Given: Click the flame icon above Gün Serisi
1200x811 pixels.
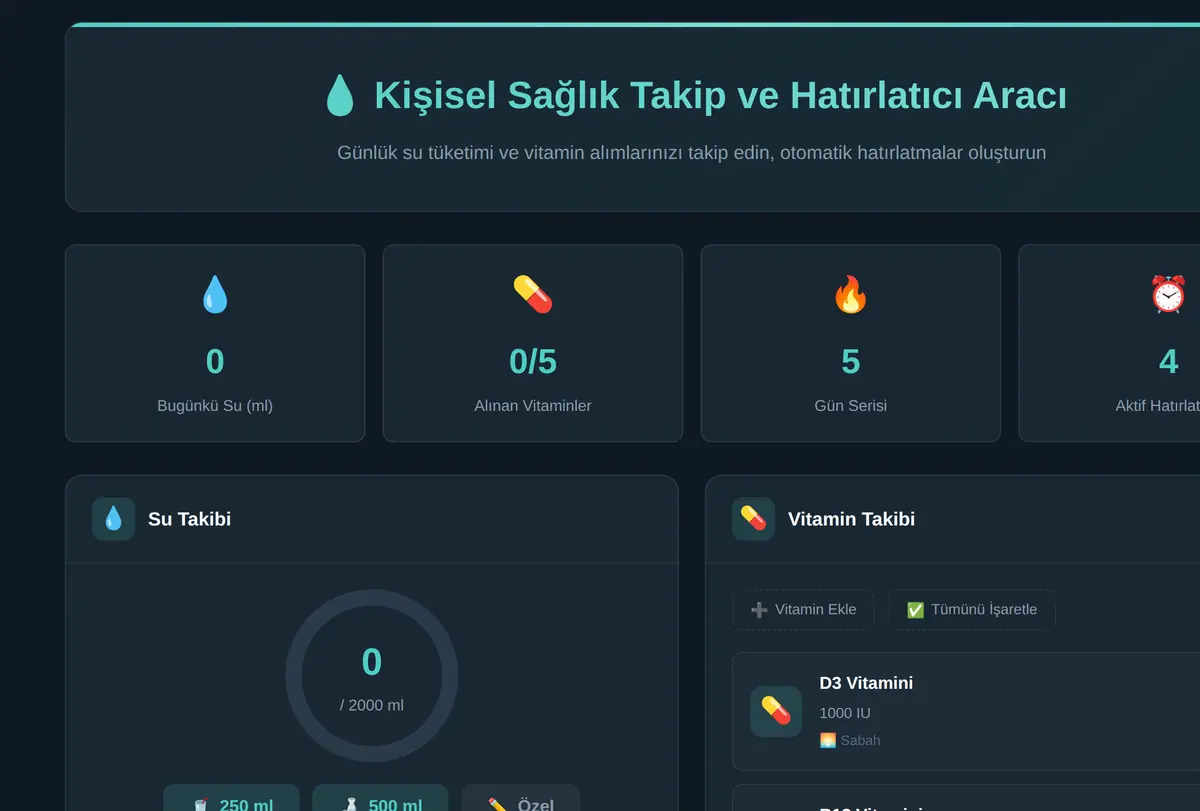Looking at the screenshot, I should click(x=851, y=295).
